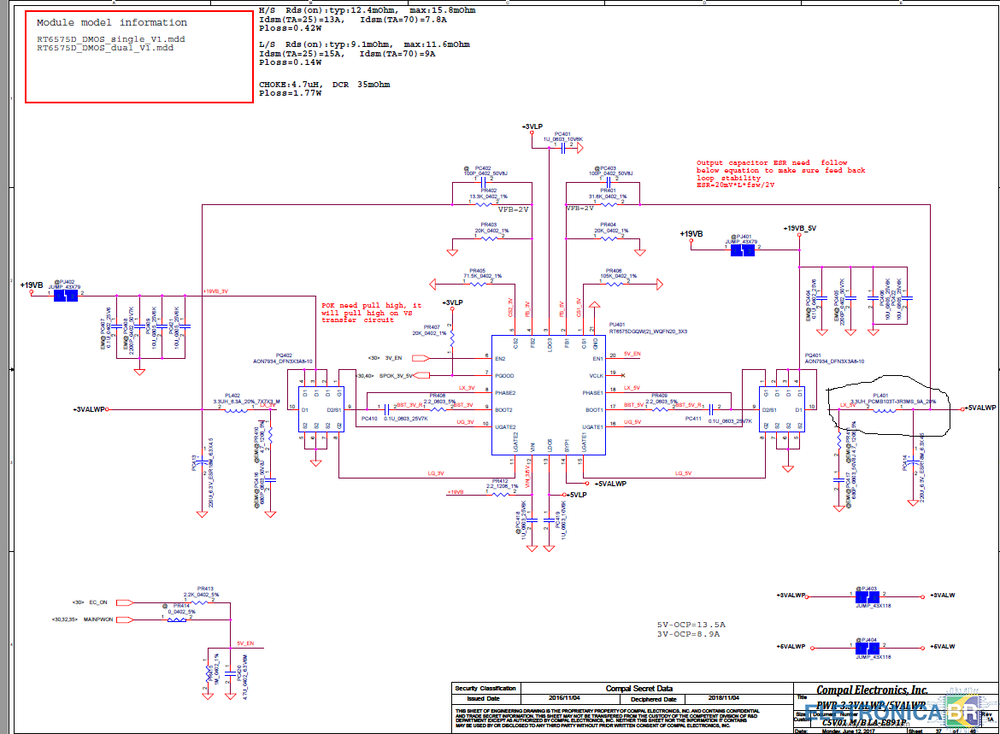
Task: Click the PR406 105K resistor
Action: tap(613, 281)
